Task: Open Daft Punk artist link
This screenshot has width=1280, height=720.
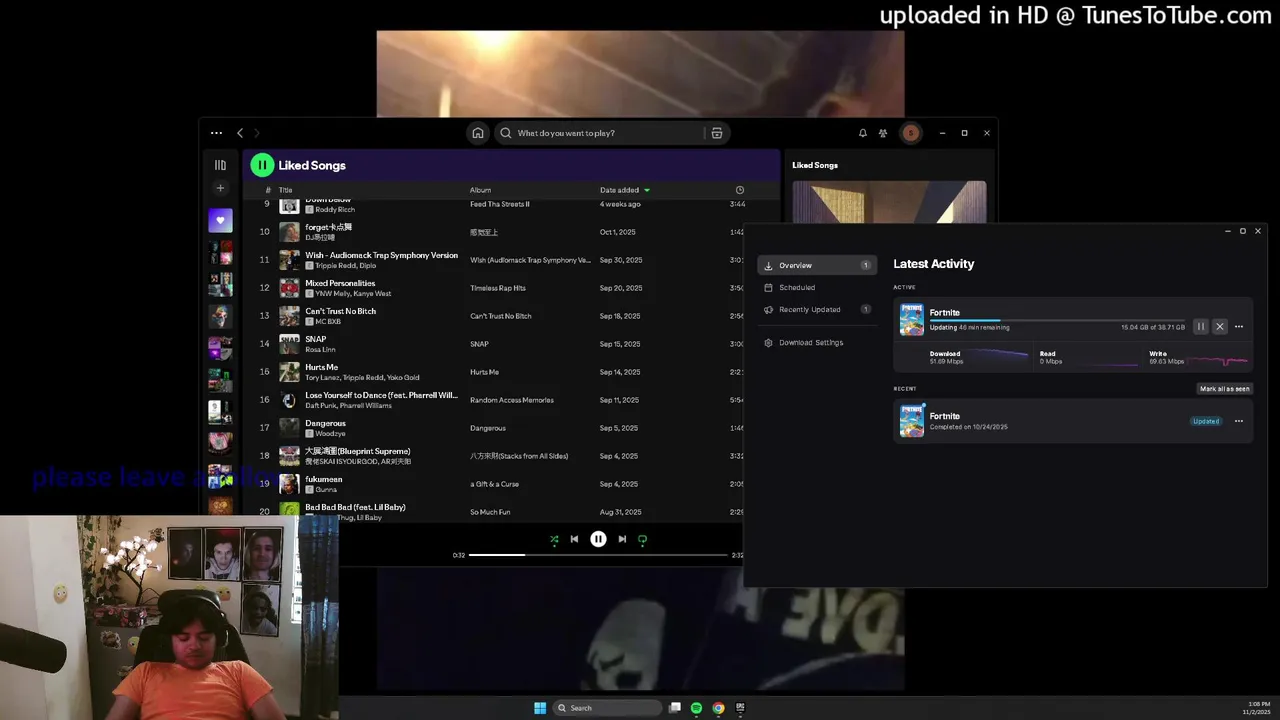Action: pos(320,405)
